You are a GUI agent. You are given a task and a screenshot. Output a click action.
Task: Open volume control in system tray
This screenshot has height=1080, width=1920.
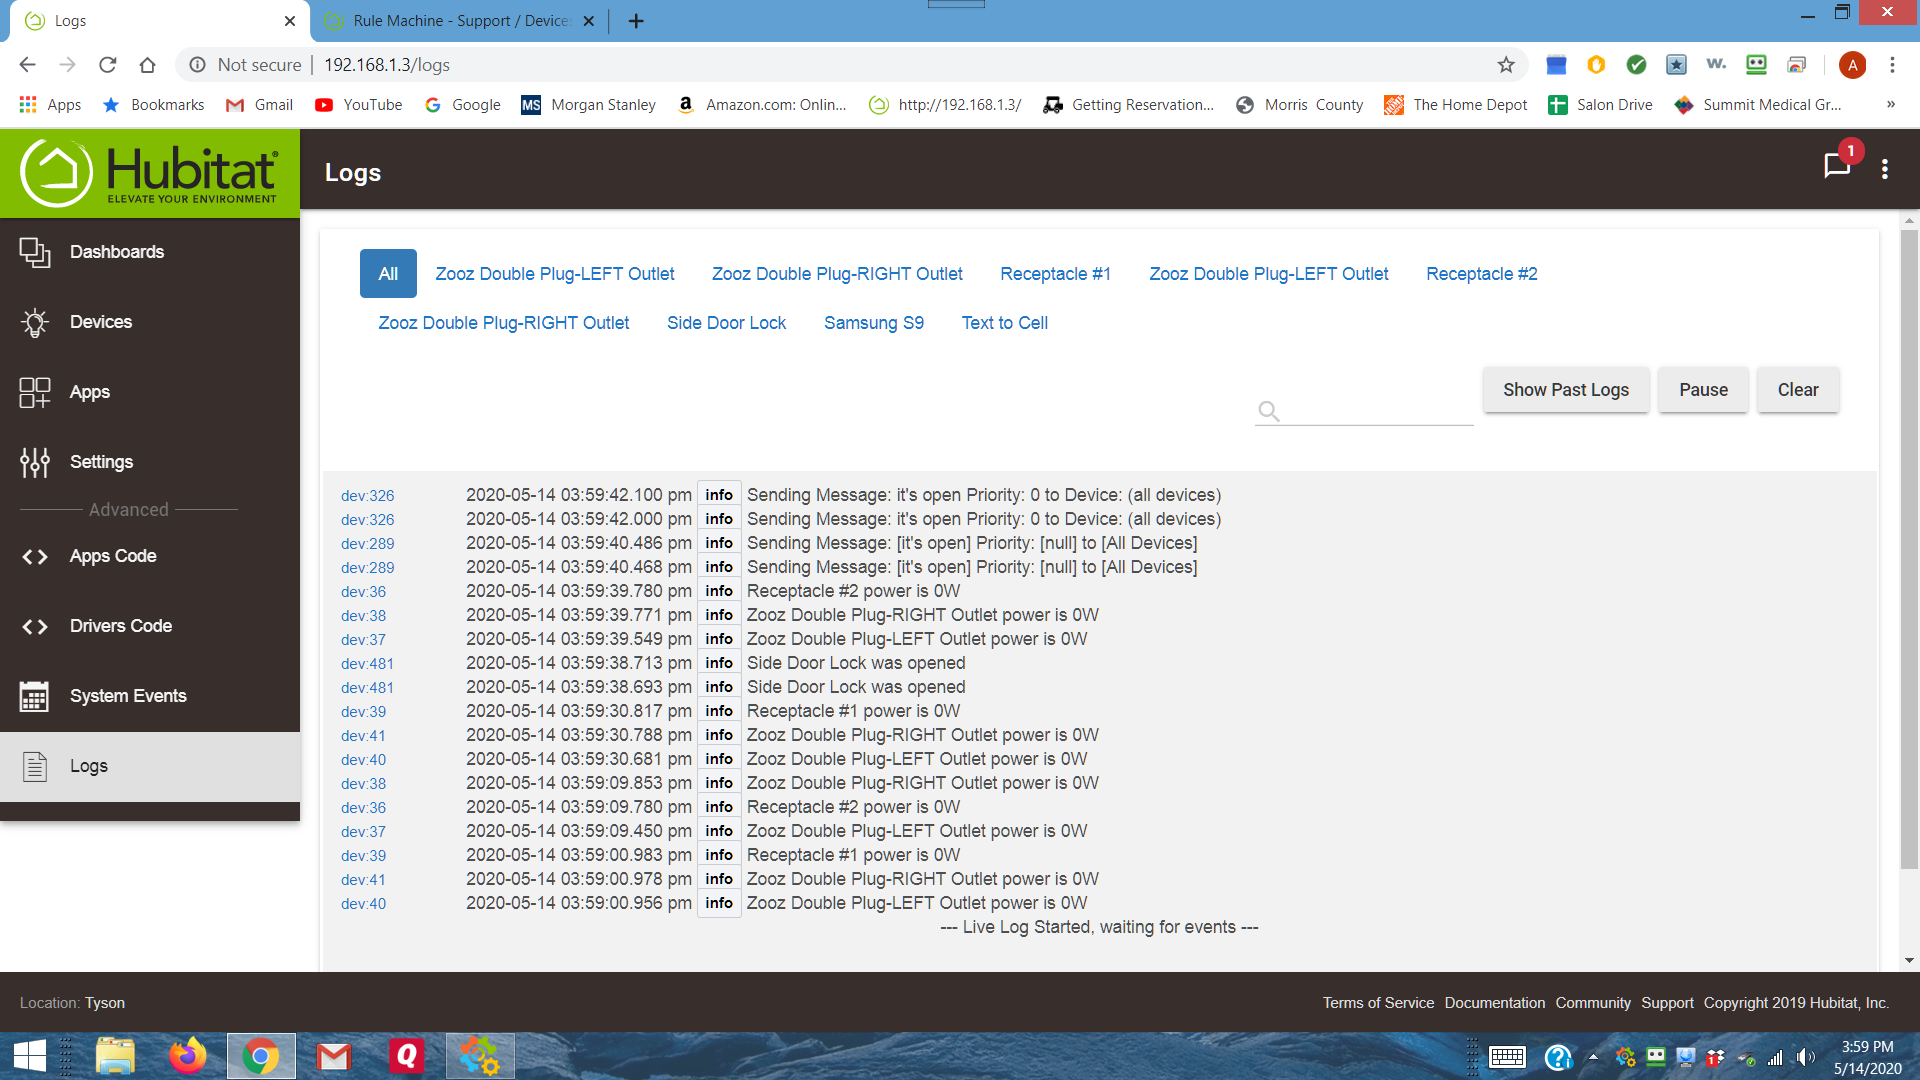pos(1805,1057)
